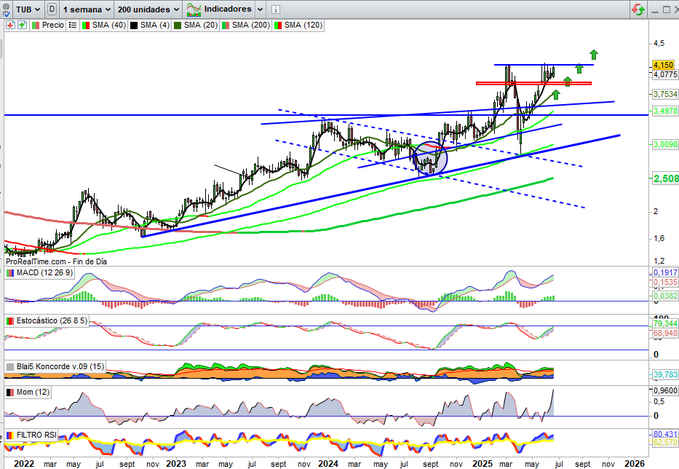Click the 4,0775 price axis value
The width and height of the screenshot is (679, 469).
coord(666,74)
